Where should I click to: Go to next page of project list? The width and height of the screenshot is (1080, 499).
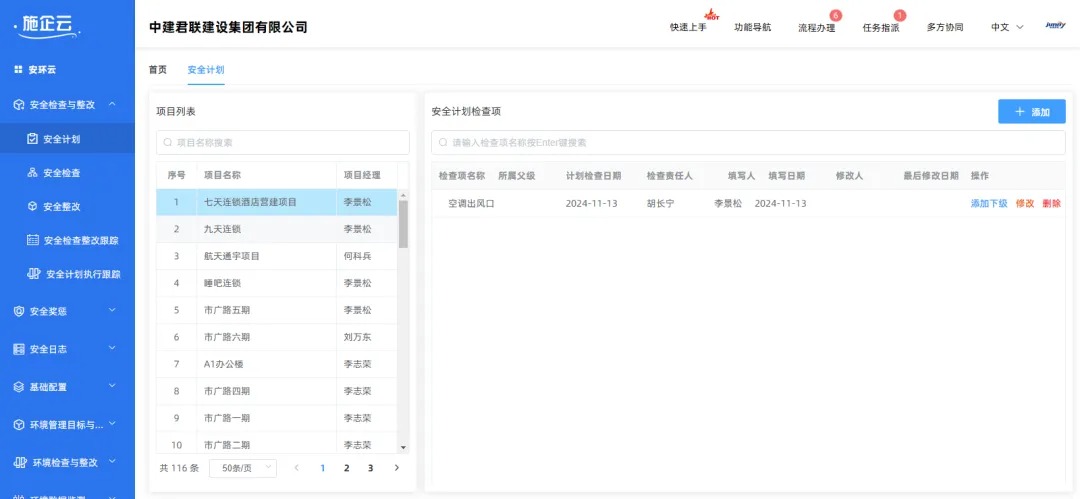(396, 468)
